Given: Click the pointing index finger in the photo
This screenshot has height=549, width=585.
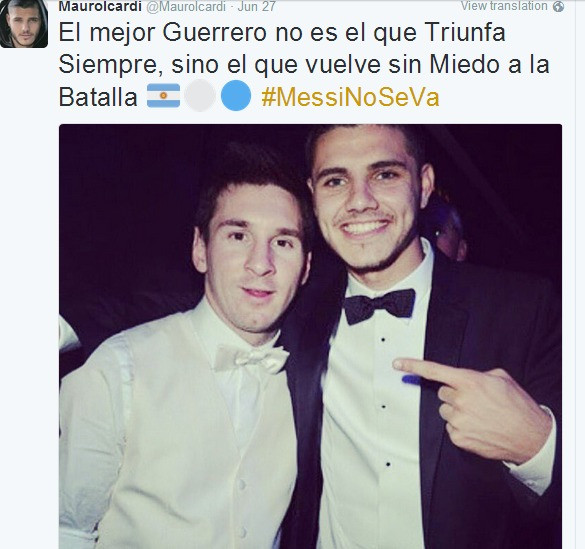Looking at the screenshot, I should point(423,369).
